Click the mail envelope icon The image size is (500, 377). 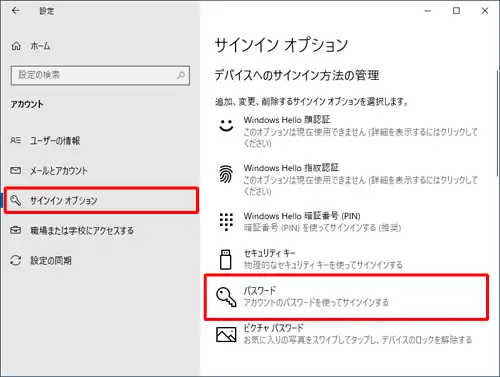pyautogui.click(x=15, y=171)
